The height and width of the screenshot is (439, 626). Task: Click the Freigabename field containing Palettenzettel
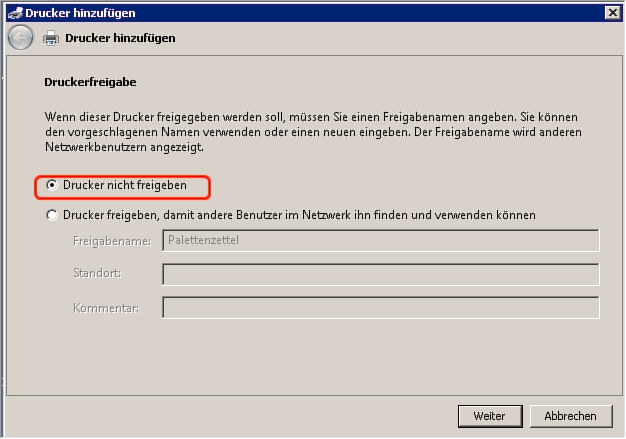(380, 240)
